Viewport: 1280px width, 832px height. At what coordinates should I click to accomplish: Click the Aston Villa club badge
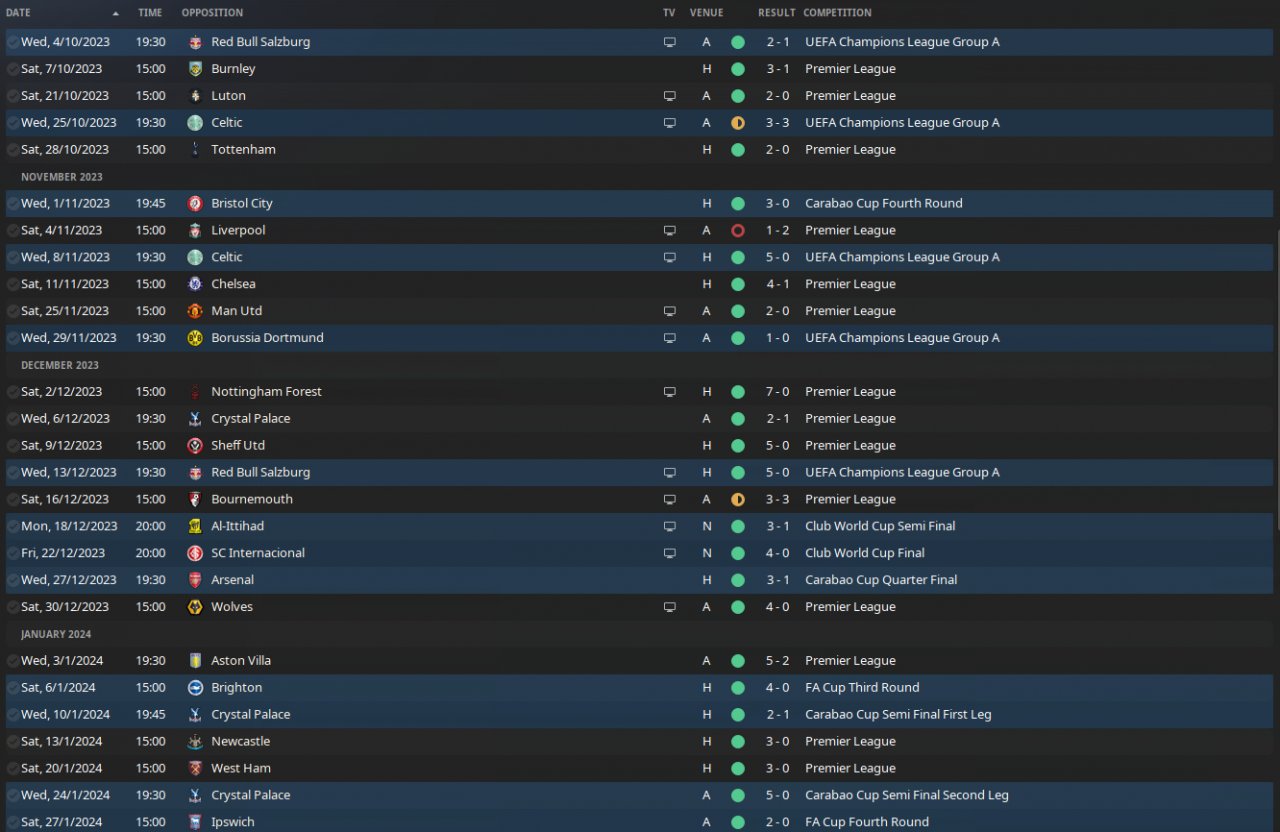[195, 661]
